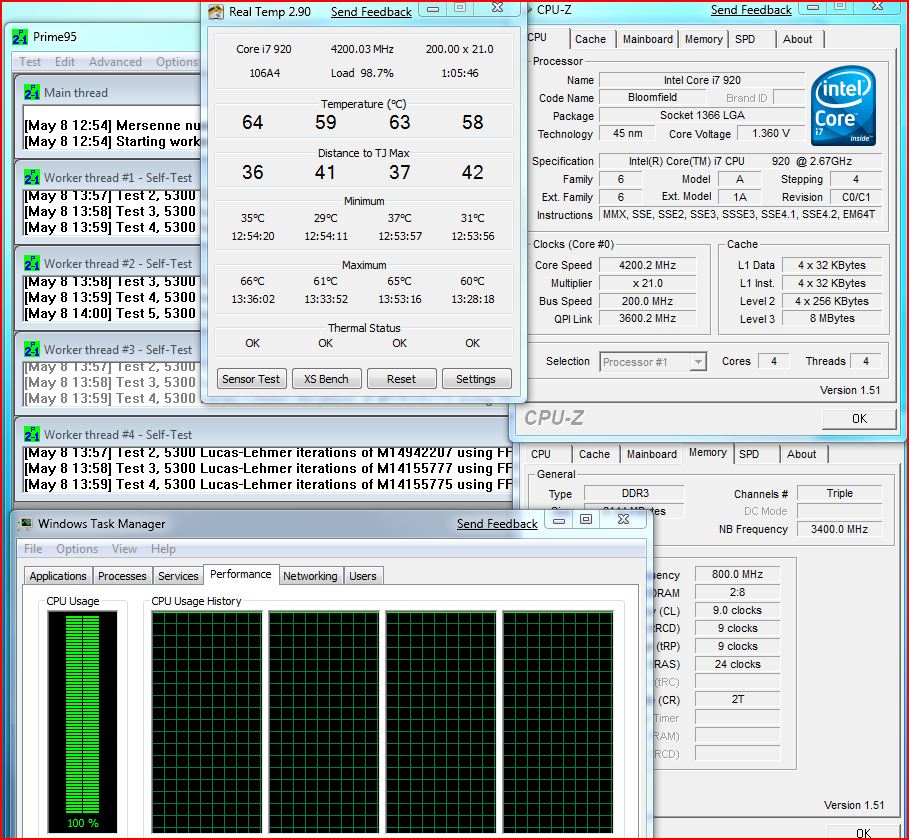Viewport: 909px width, 840px height.
Task: Click the 4200.03 MHz reading in Real Temp
Action: 362,49
